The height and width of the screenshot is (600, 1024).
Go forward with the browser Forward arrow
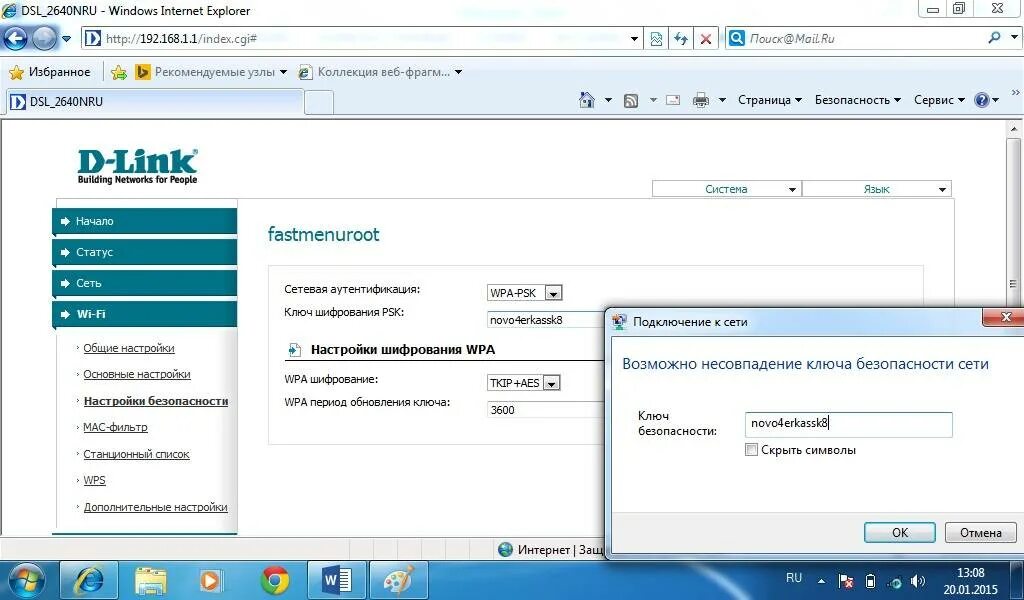coord(44,39)
